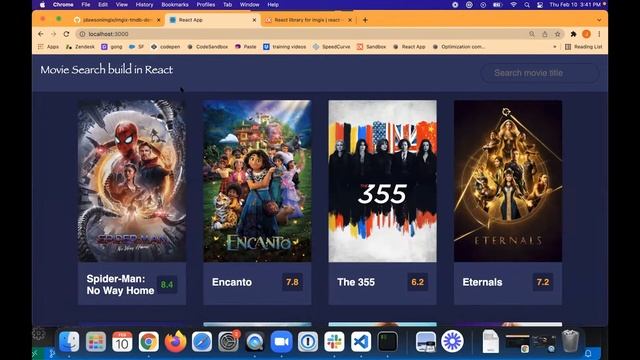Open the Reading List
The height and width of the screenshot is (360, 640).
pyautogui.click(x=584, y=47)
